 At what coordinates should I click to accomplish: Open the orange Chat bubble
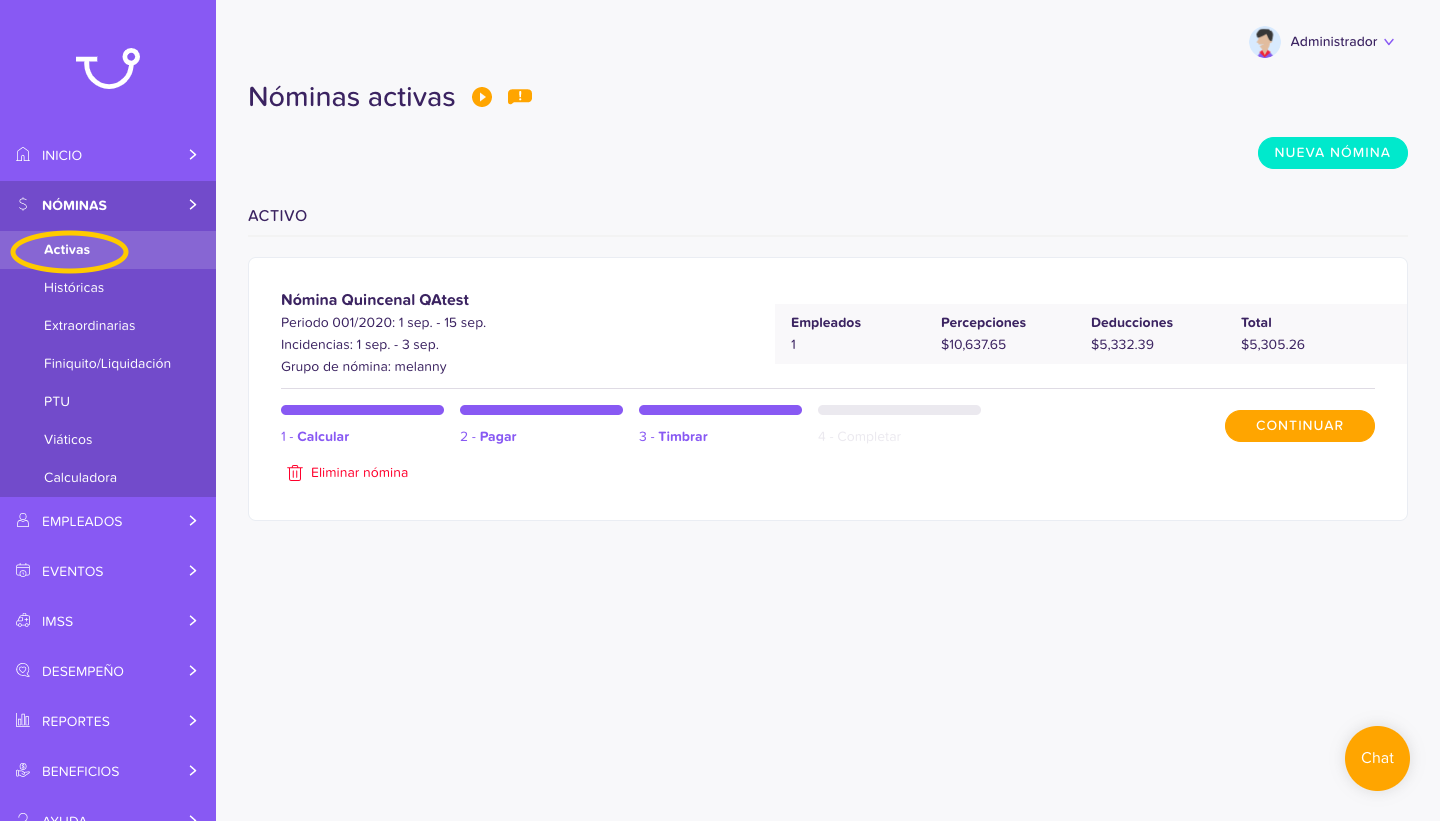point(1377,758)
